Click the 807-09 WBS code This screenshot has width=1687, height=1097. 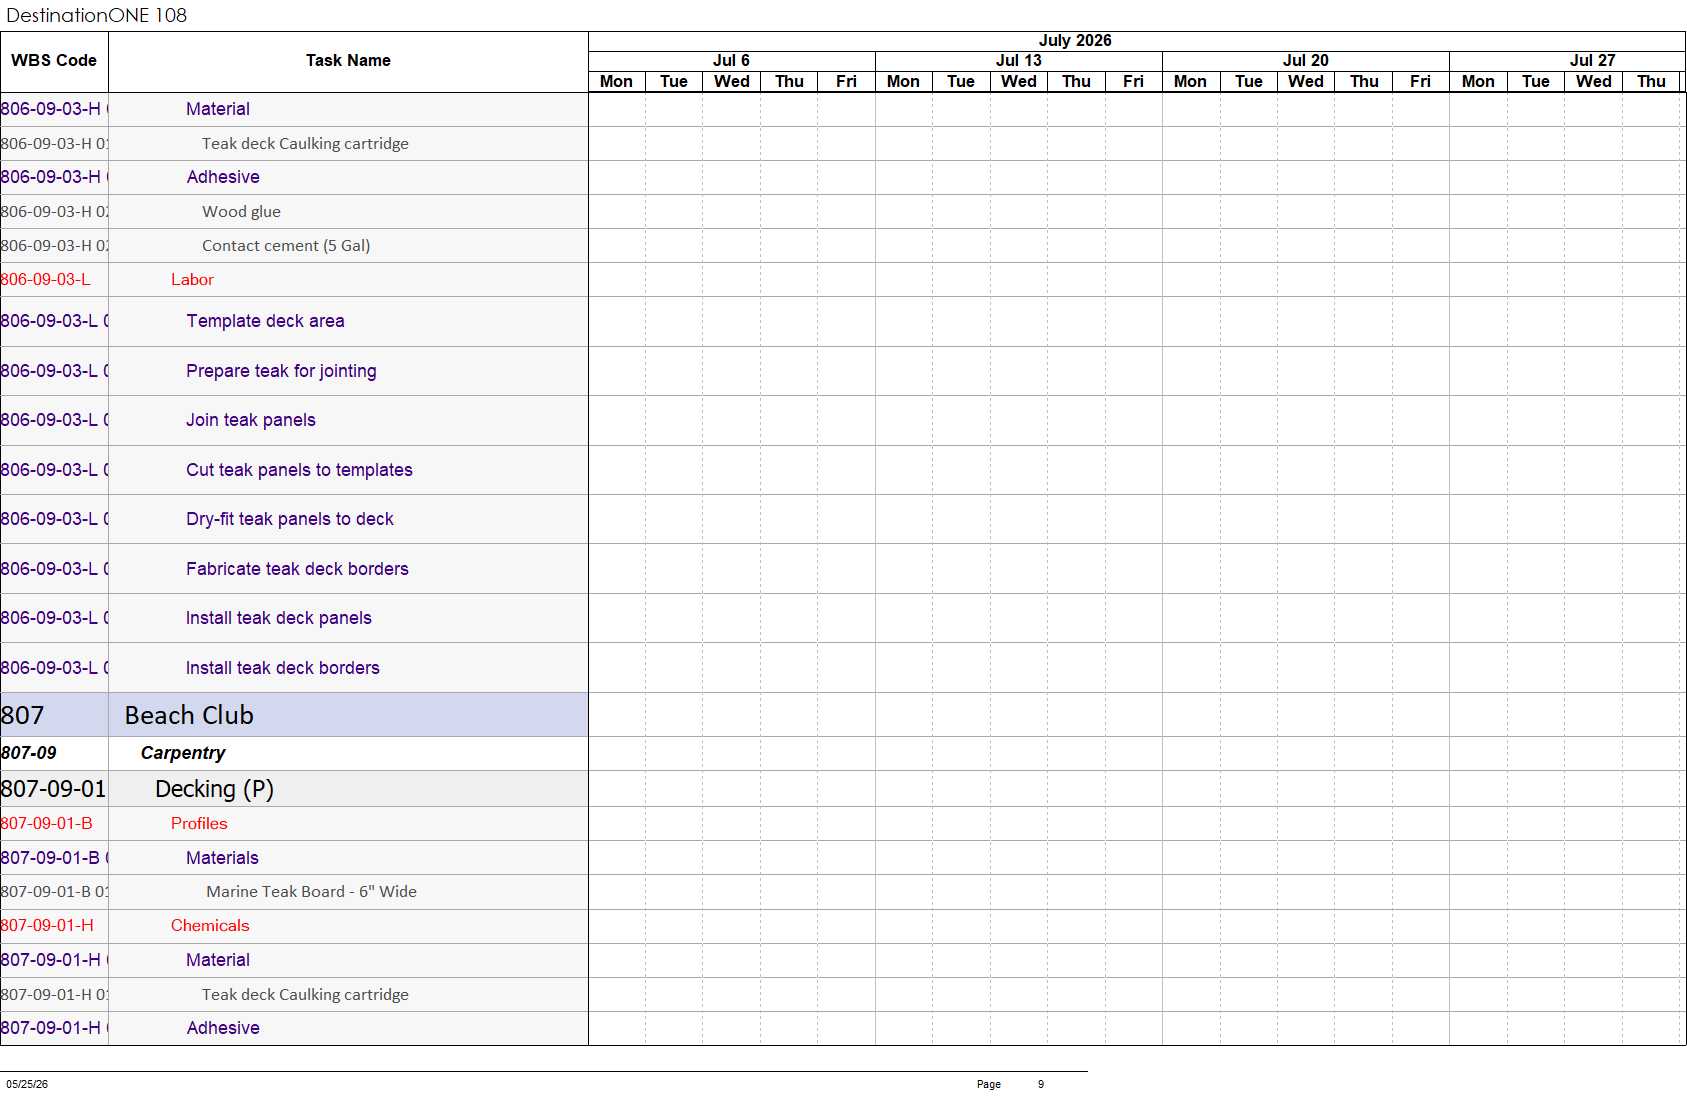click(29, 753)
